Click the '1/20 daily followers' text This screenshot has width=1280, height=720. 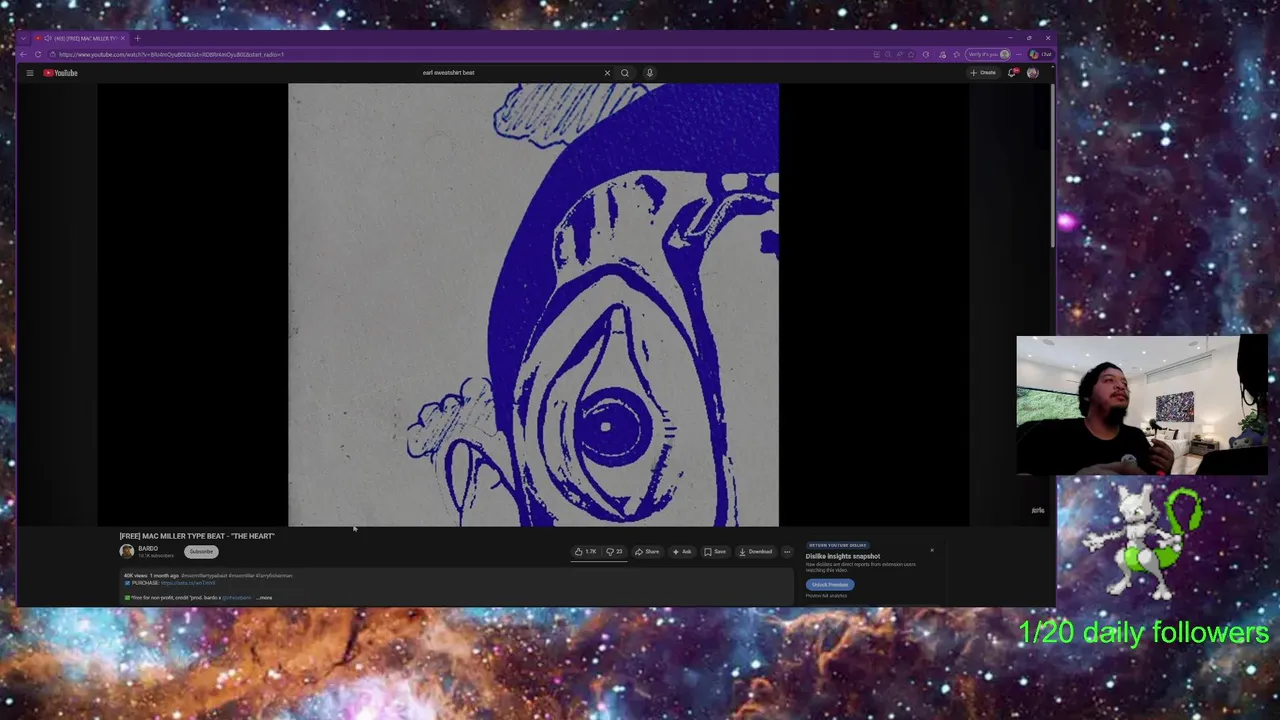coord(1144,633)
